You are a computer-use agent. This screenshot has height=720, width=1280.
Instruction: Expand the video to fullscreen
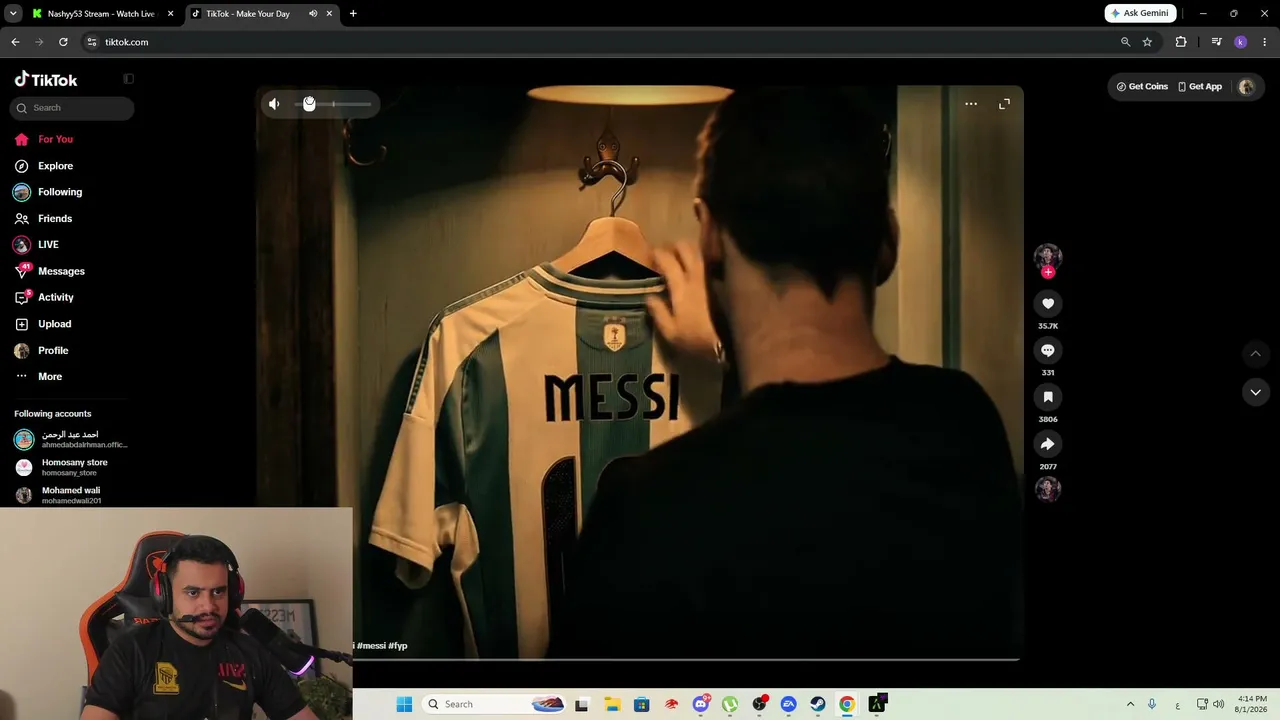point(1005,104)
